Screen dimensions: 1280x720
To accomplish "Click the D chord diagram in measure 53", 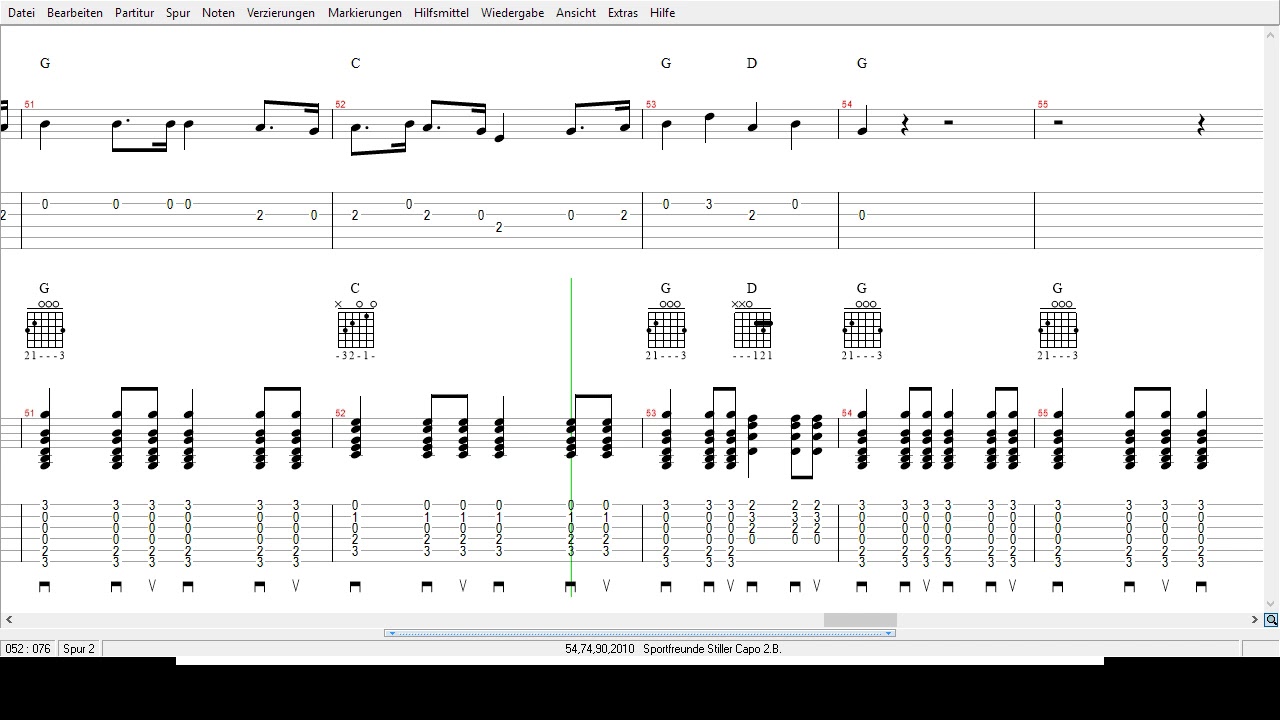I will (x=752, y=328).
